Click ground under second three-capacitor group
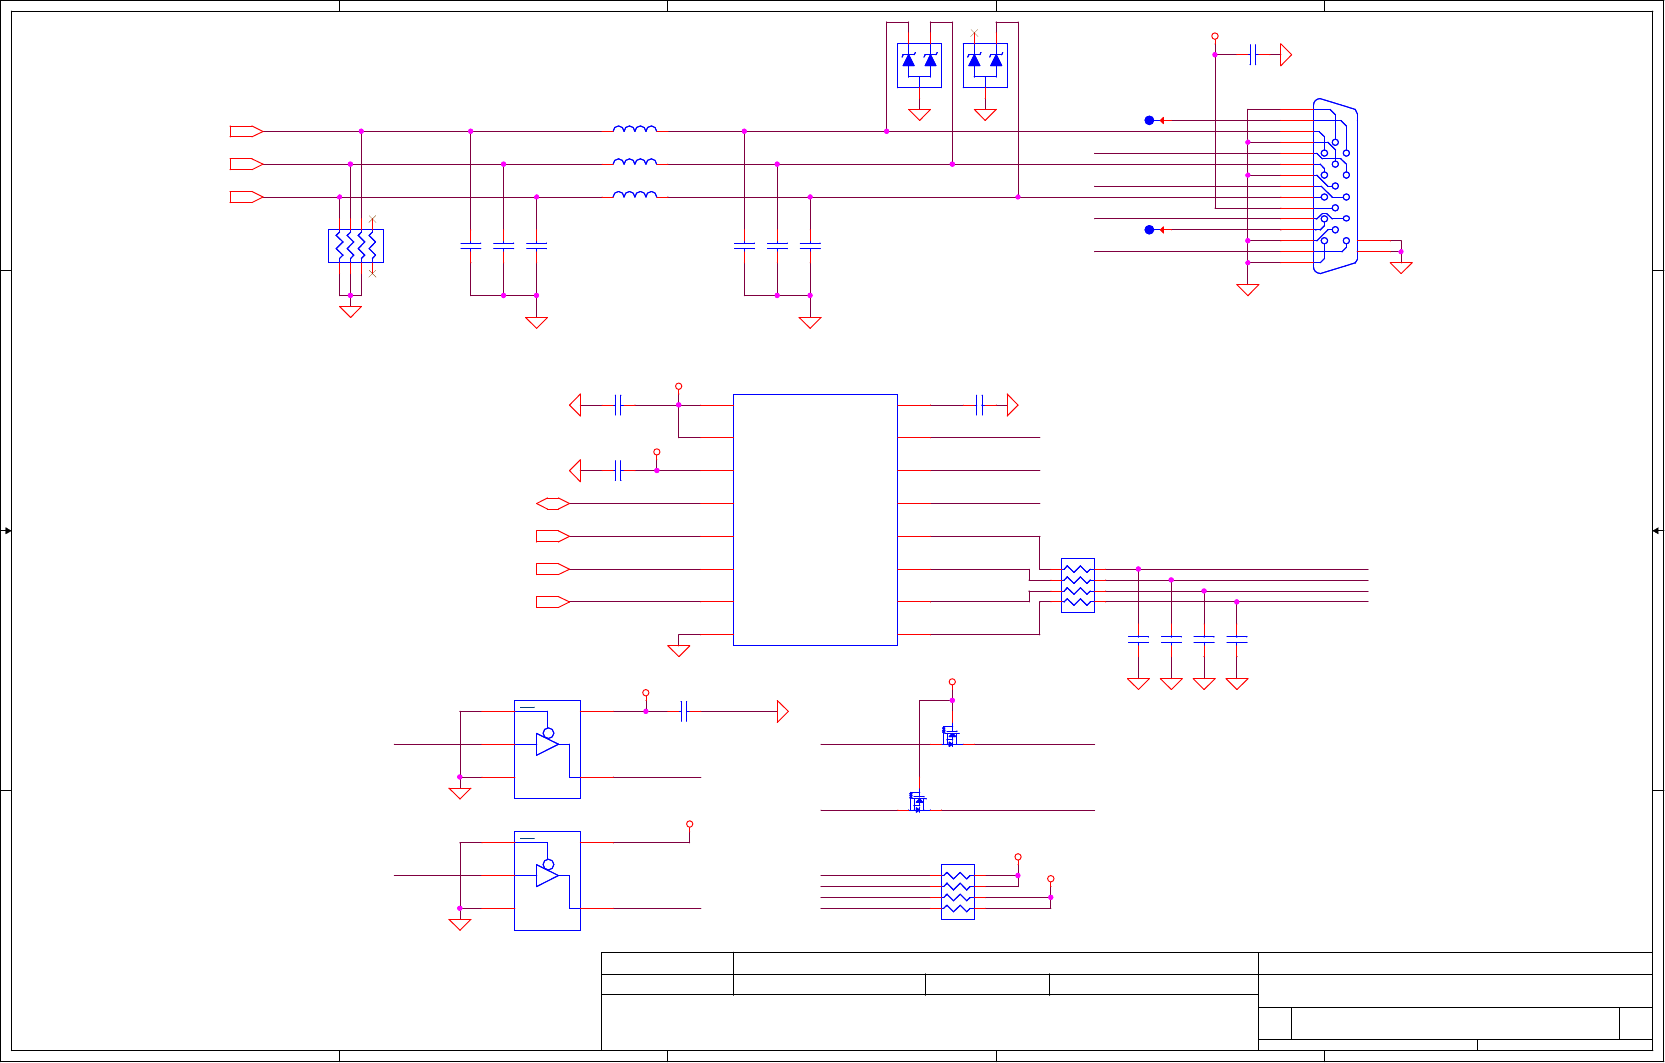Screen dimensions: 1665x1063 coord(810,322)
